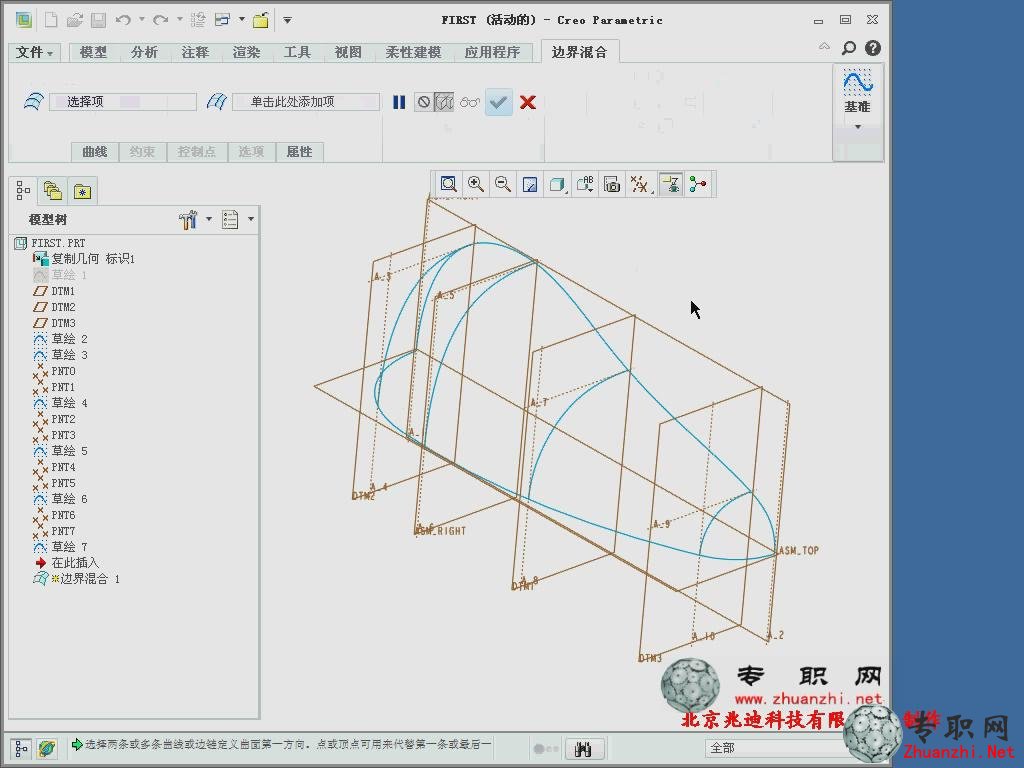Screen dimensions: 1024x768
Task: Expand the windows list dropdown arrow
Action: click(242, 20)
